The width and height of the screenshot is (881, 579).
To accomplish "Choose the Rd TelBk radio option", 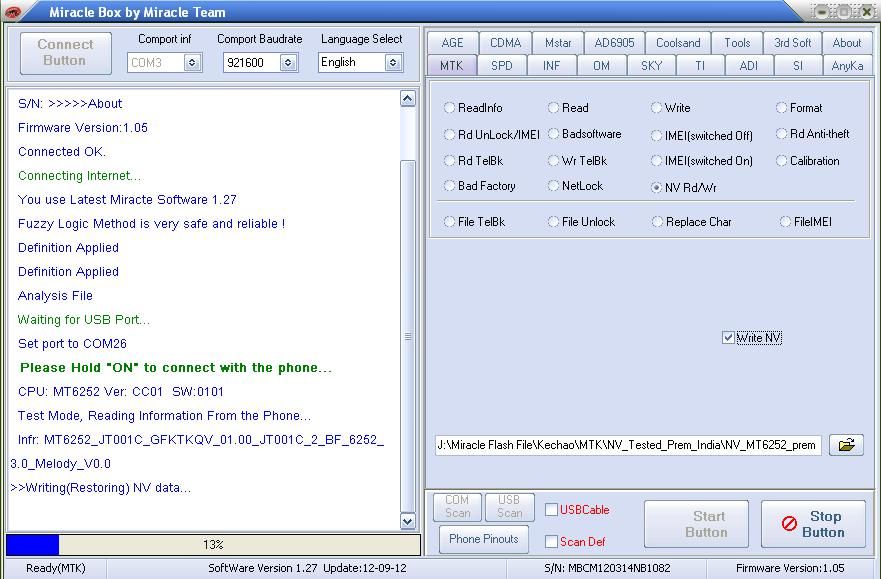I will pyautogui.click(x=449, y=161).
